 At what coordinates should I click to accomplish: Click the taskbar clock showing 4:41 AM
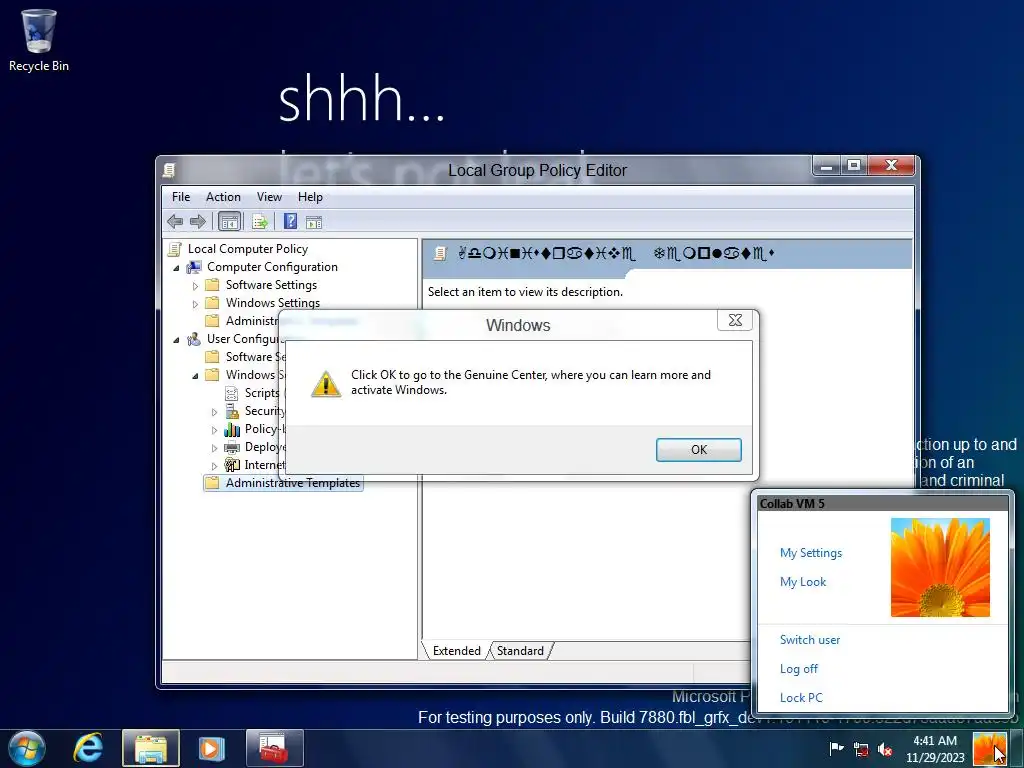pos(935,749)
